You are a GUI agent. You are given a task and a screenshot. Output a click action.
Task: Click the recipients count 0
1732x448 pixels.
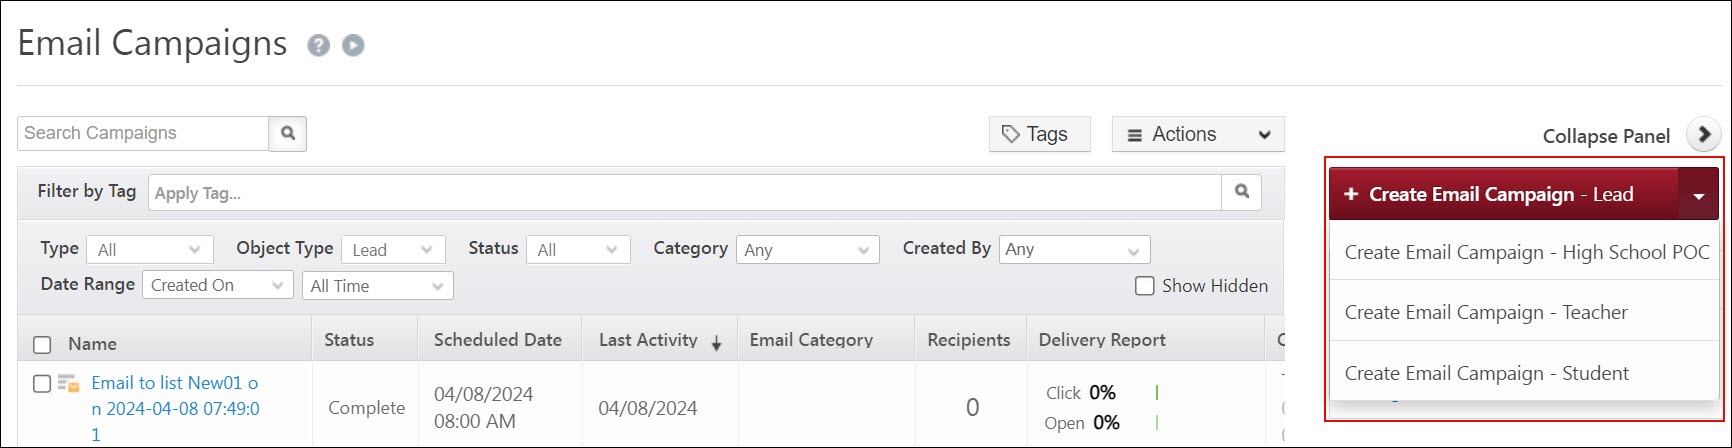[x=972, y=408]
